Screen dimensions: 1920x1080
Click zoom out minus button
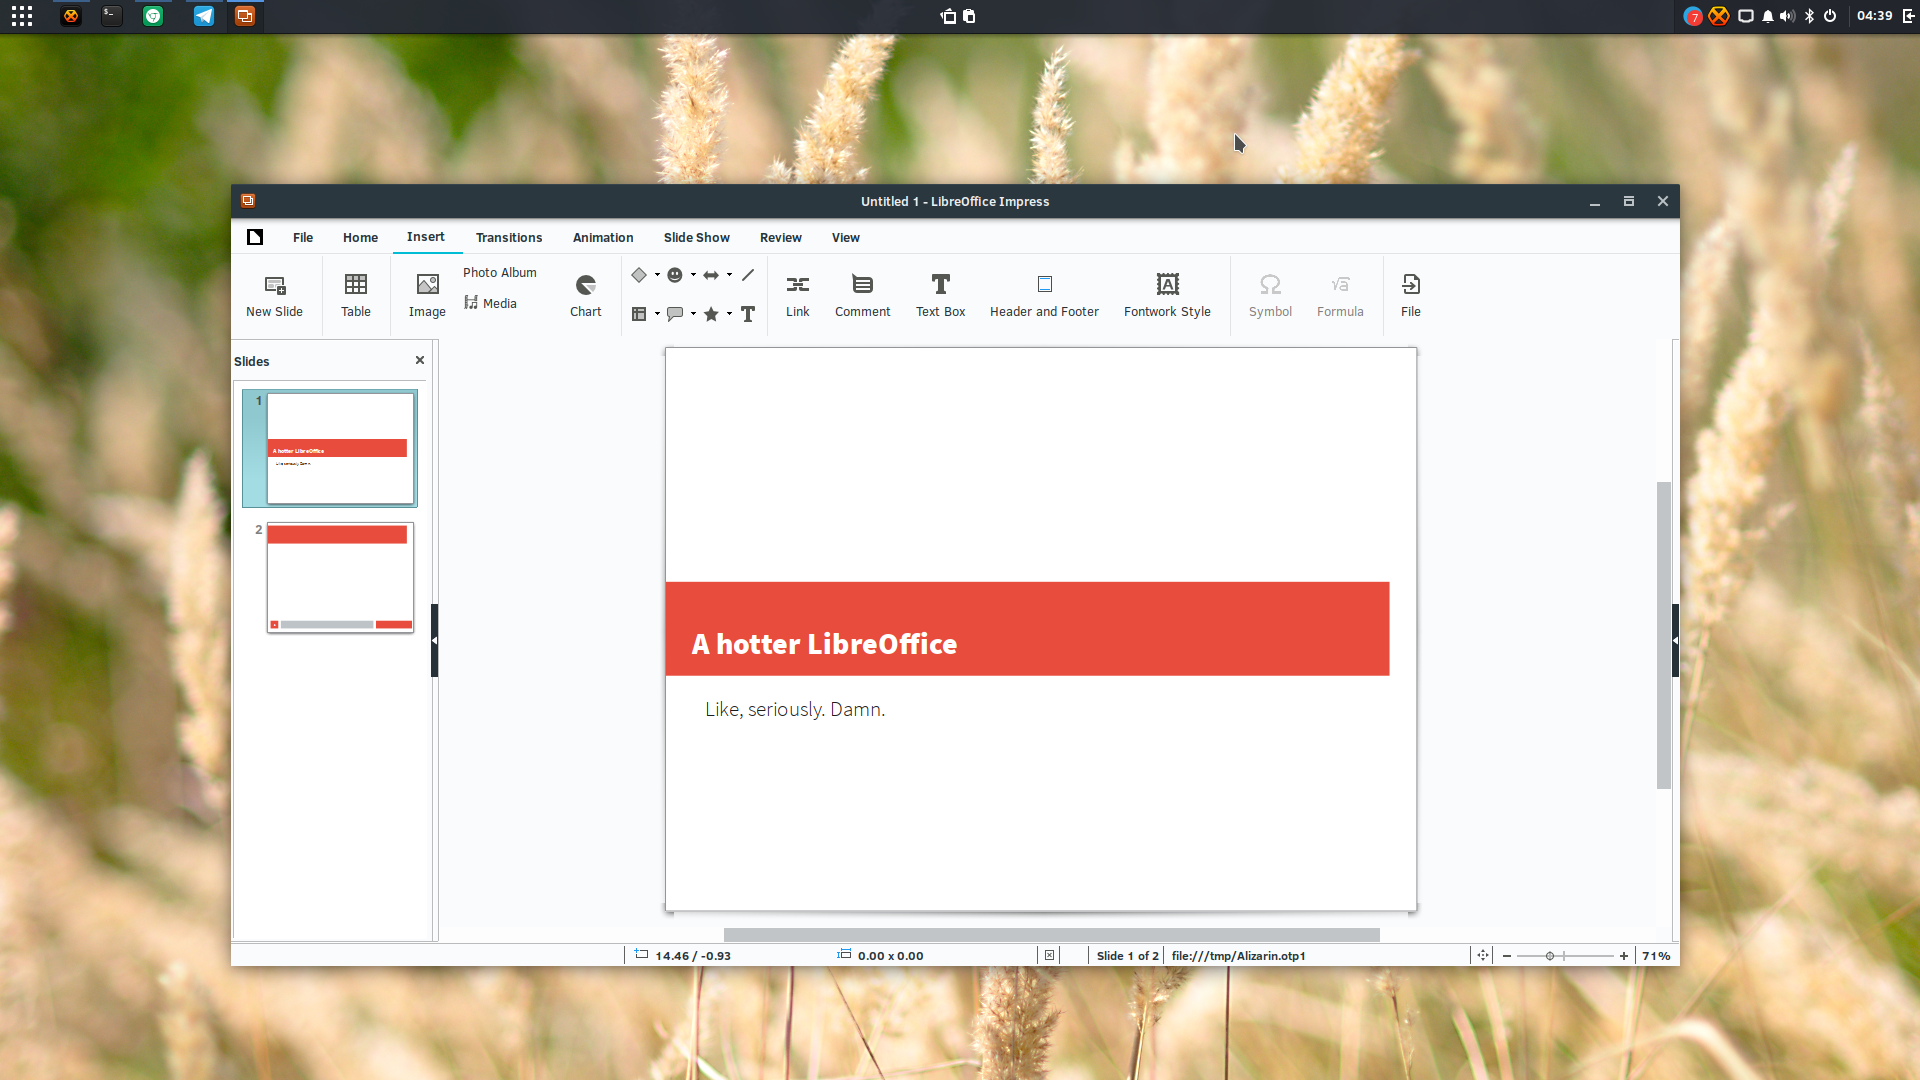pyautogui.click(x=1507, y=956)
